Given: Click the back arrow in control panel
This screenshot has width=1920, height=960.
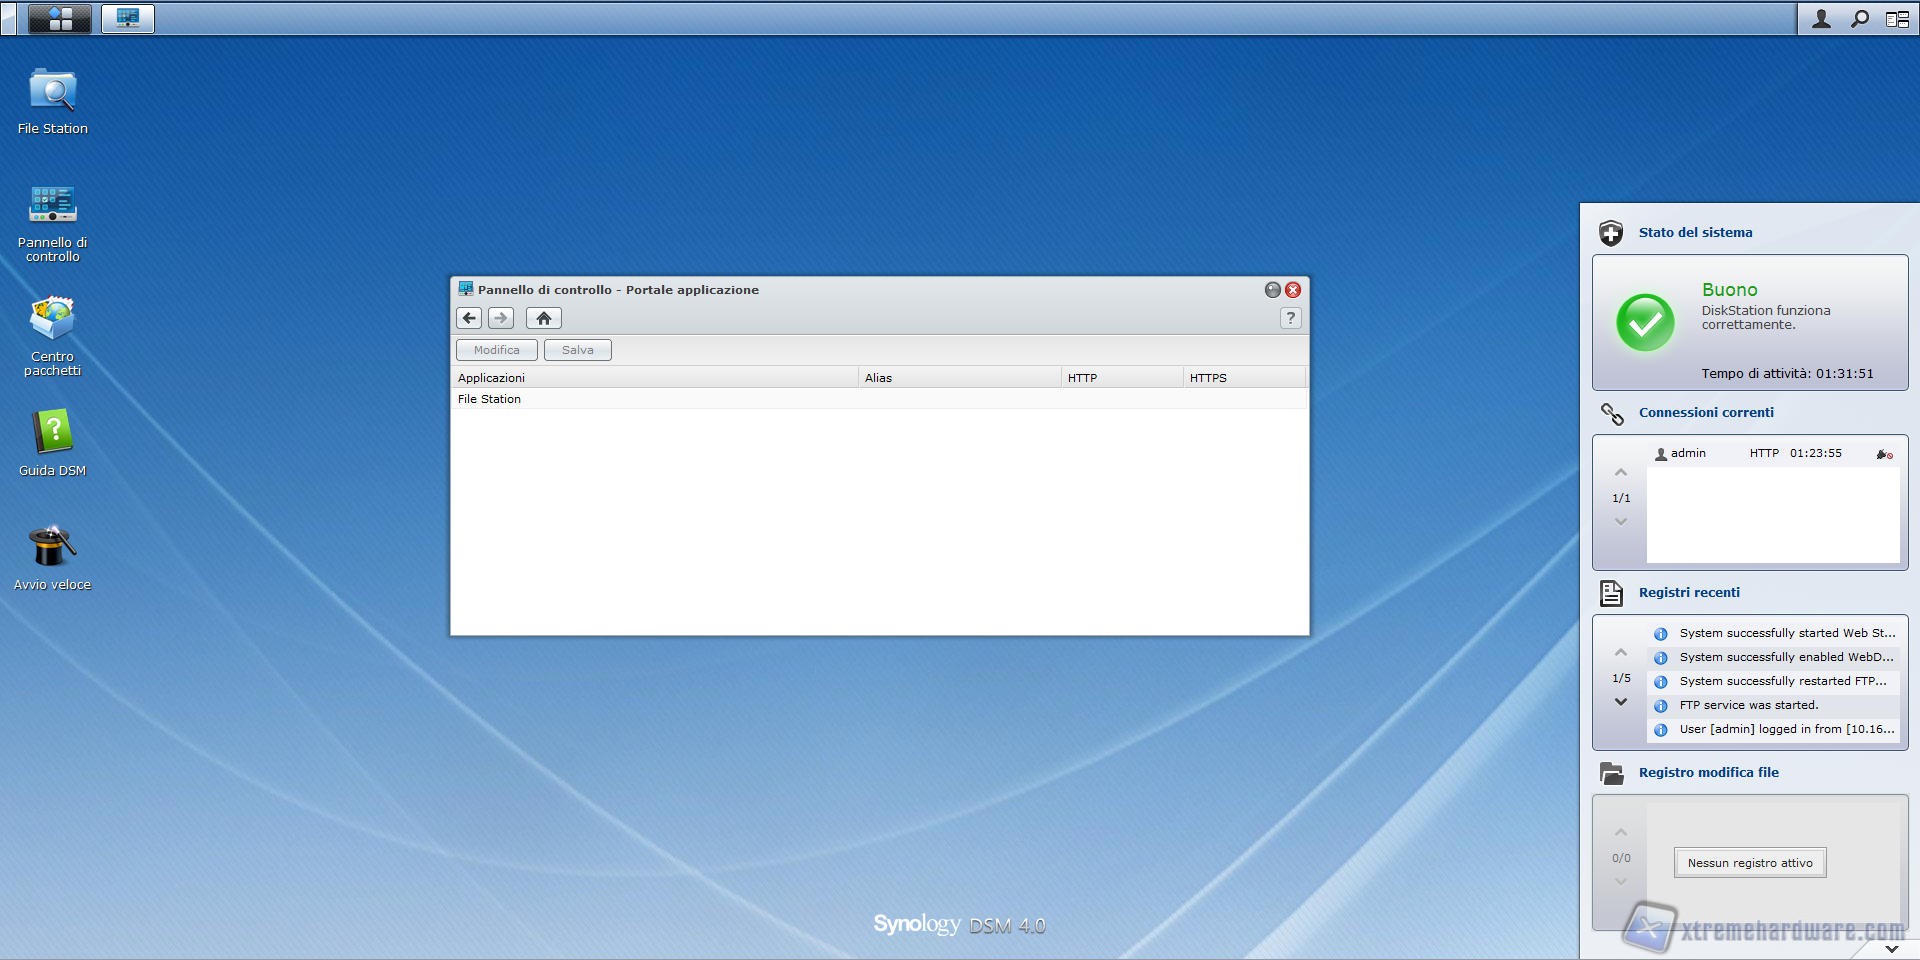Looking at the screenshot, I should coord(469,318).
